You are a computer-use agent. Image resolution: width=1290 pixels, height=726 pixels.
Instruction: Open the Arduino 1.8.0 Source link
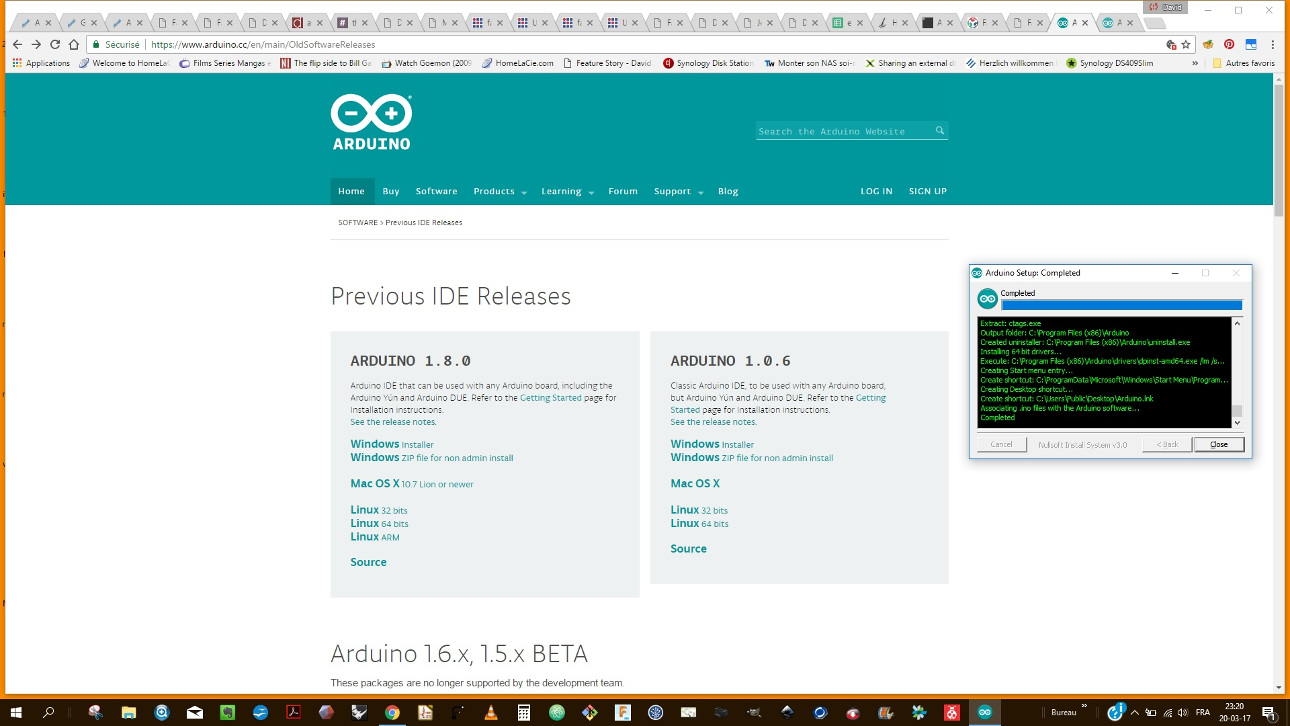point(368,562)
